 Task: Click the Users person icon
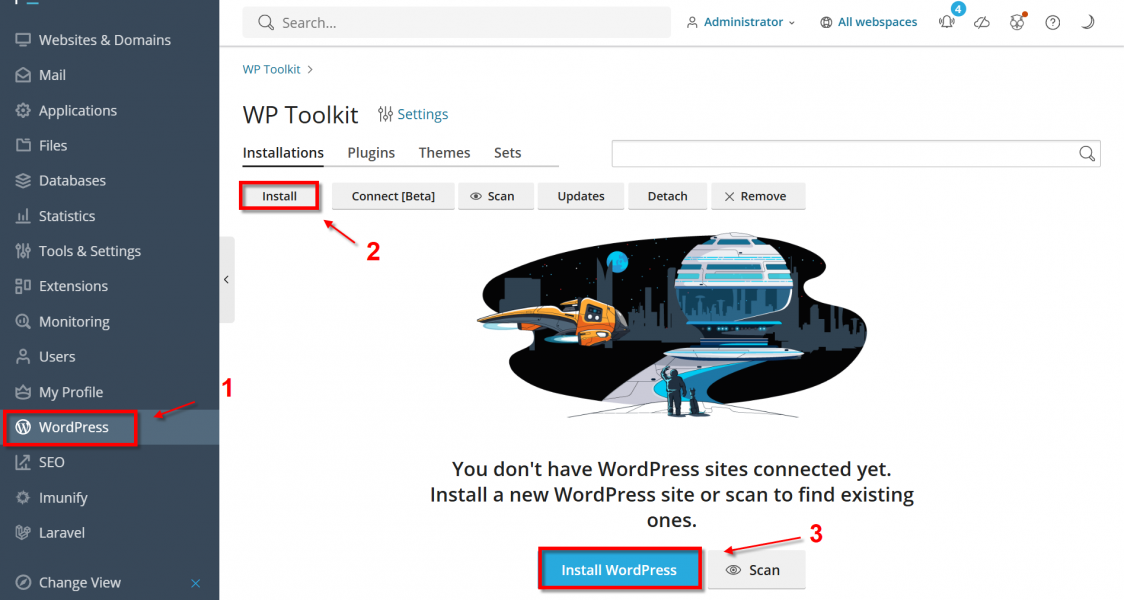23,356
